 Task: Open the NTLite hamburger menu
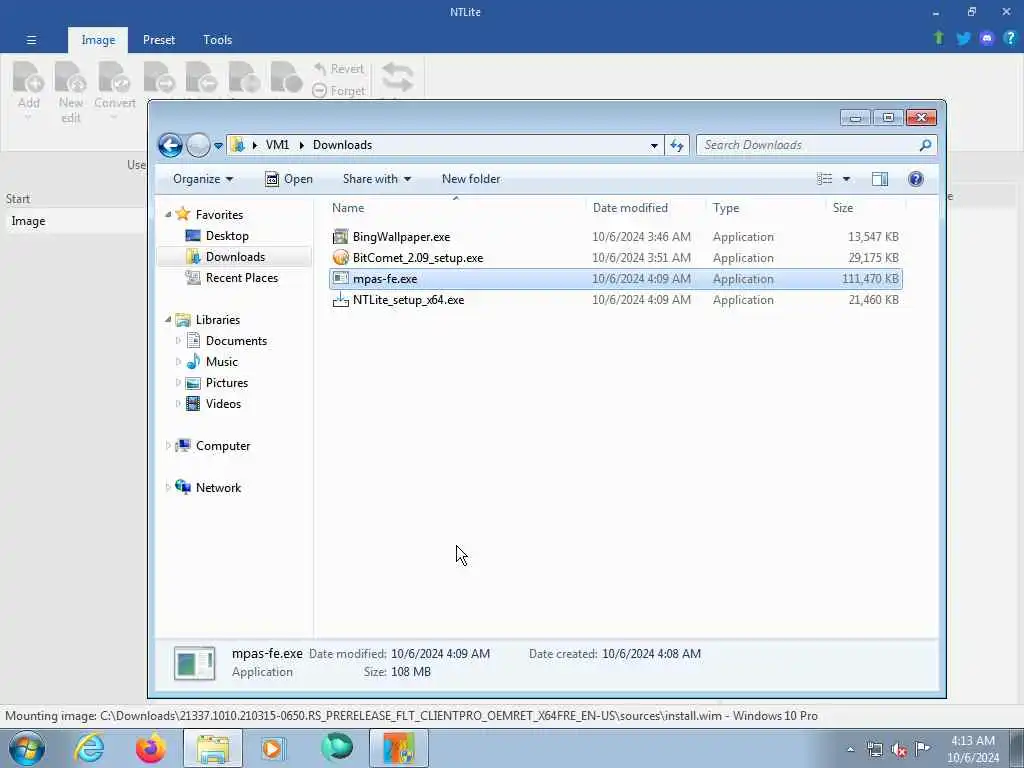31,40
